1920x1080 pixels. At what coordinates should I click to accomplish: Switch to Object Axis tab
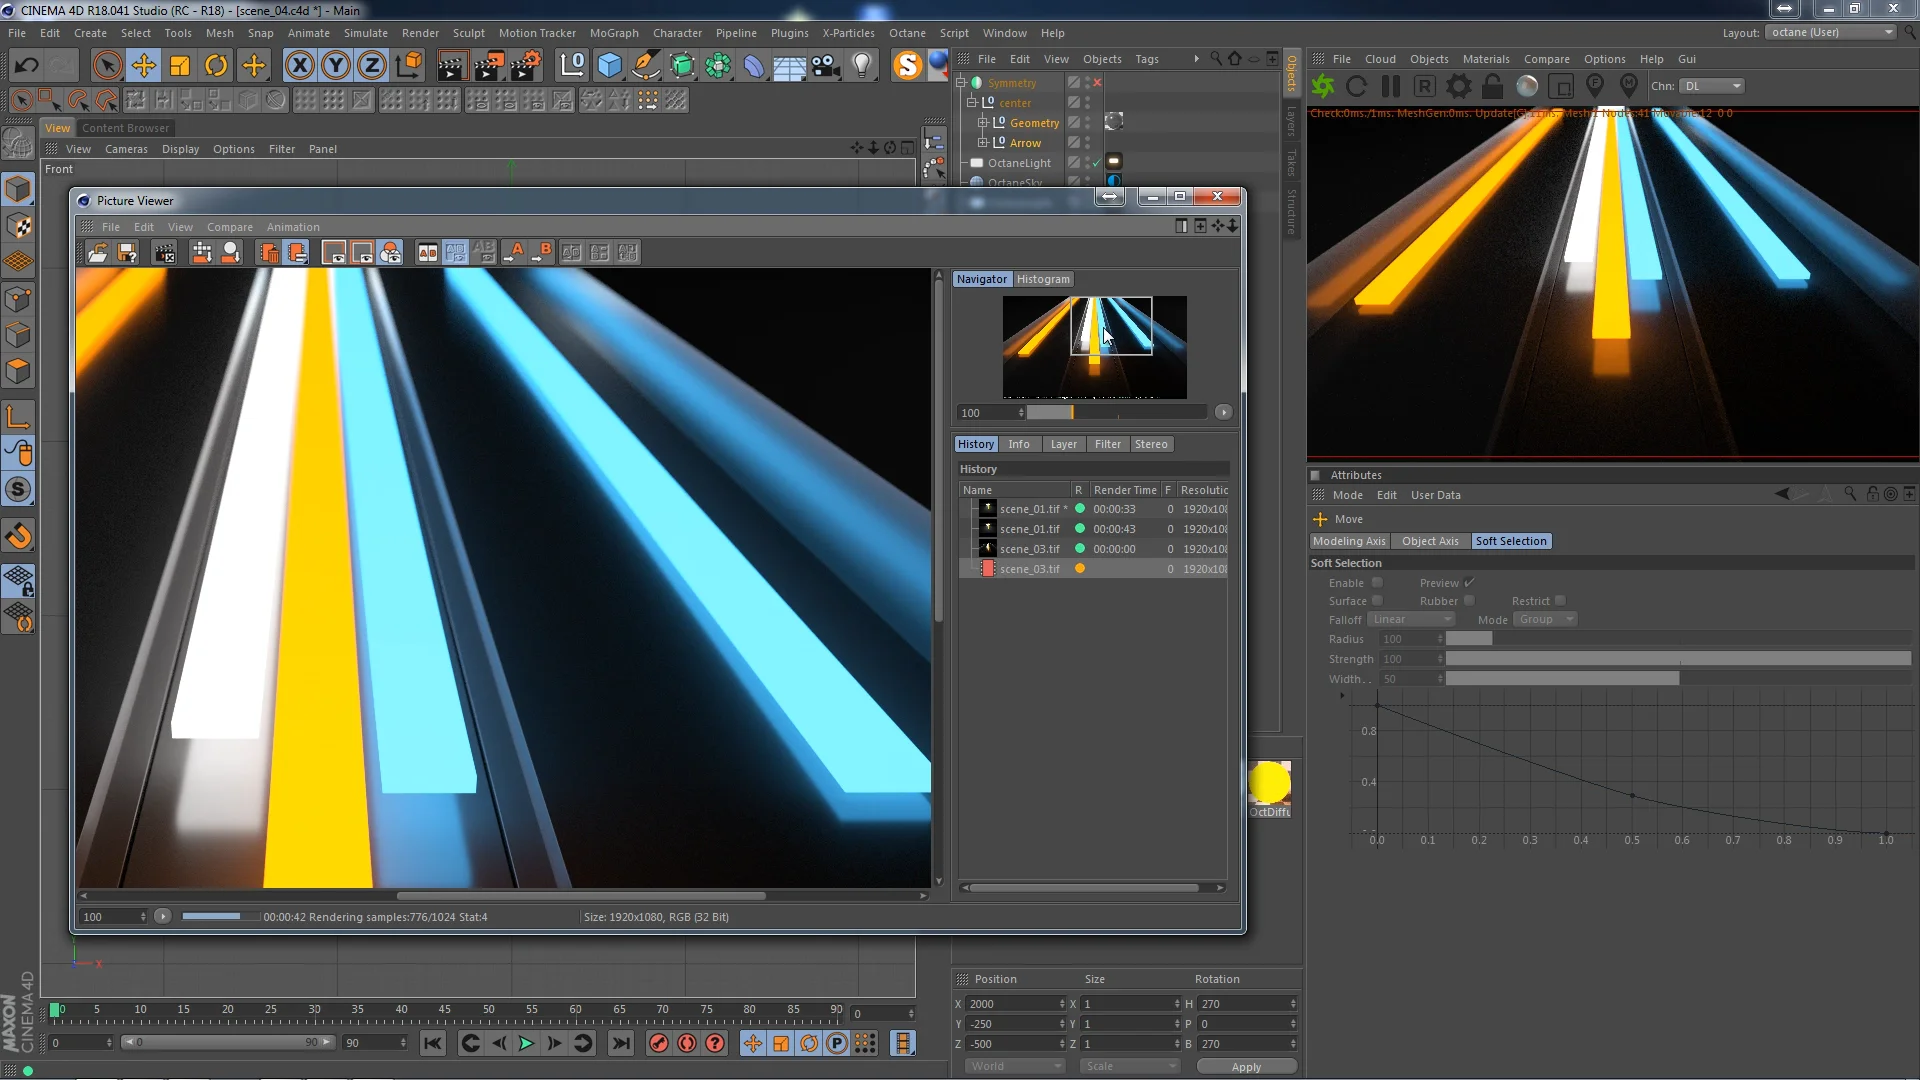pyautogui.click(x=1430, y=541)
